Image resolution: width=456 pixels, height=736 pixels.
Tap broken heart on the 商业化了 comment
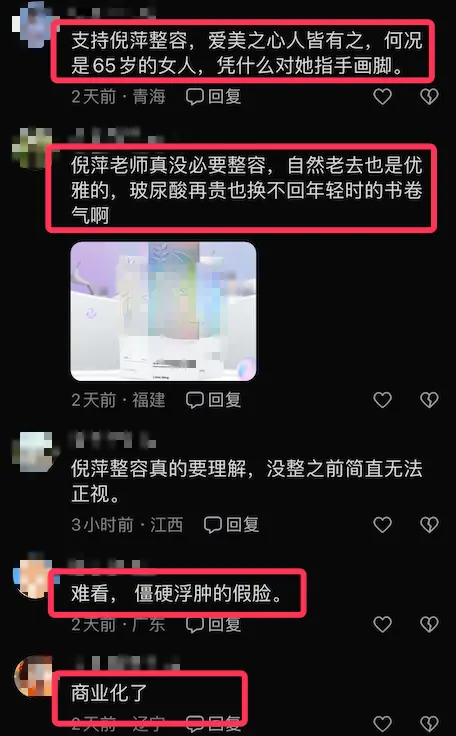[429, 723]
